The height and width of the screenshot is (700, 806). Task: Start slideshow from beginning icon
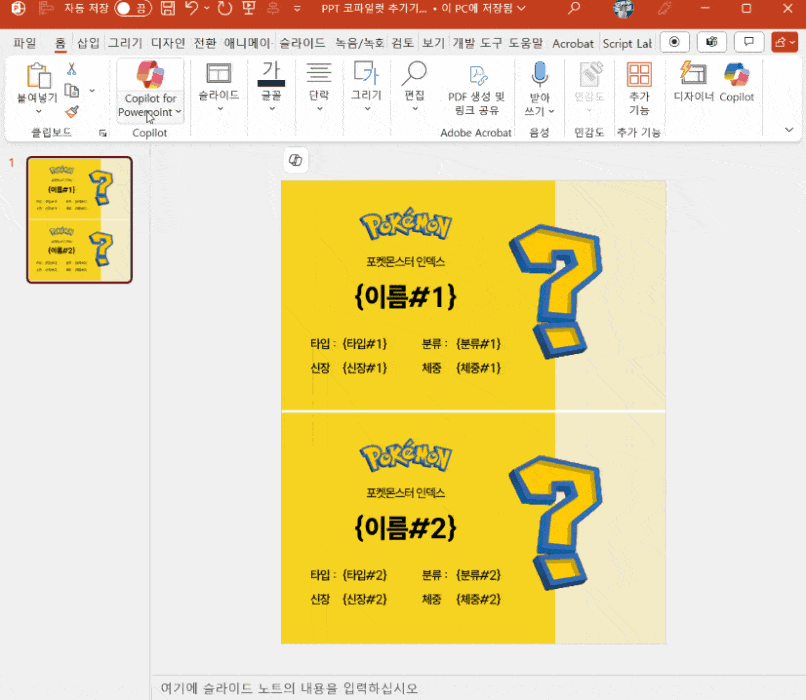click(x=249, y=9)
